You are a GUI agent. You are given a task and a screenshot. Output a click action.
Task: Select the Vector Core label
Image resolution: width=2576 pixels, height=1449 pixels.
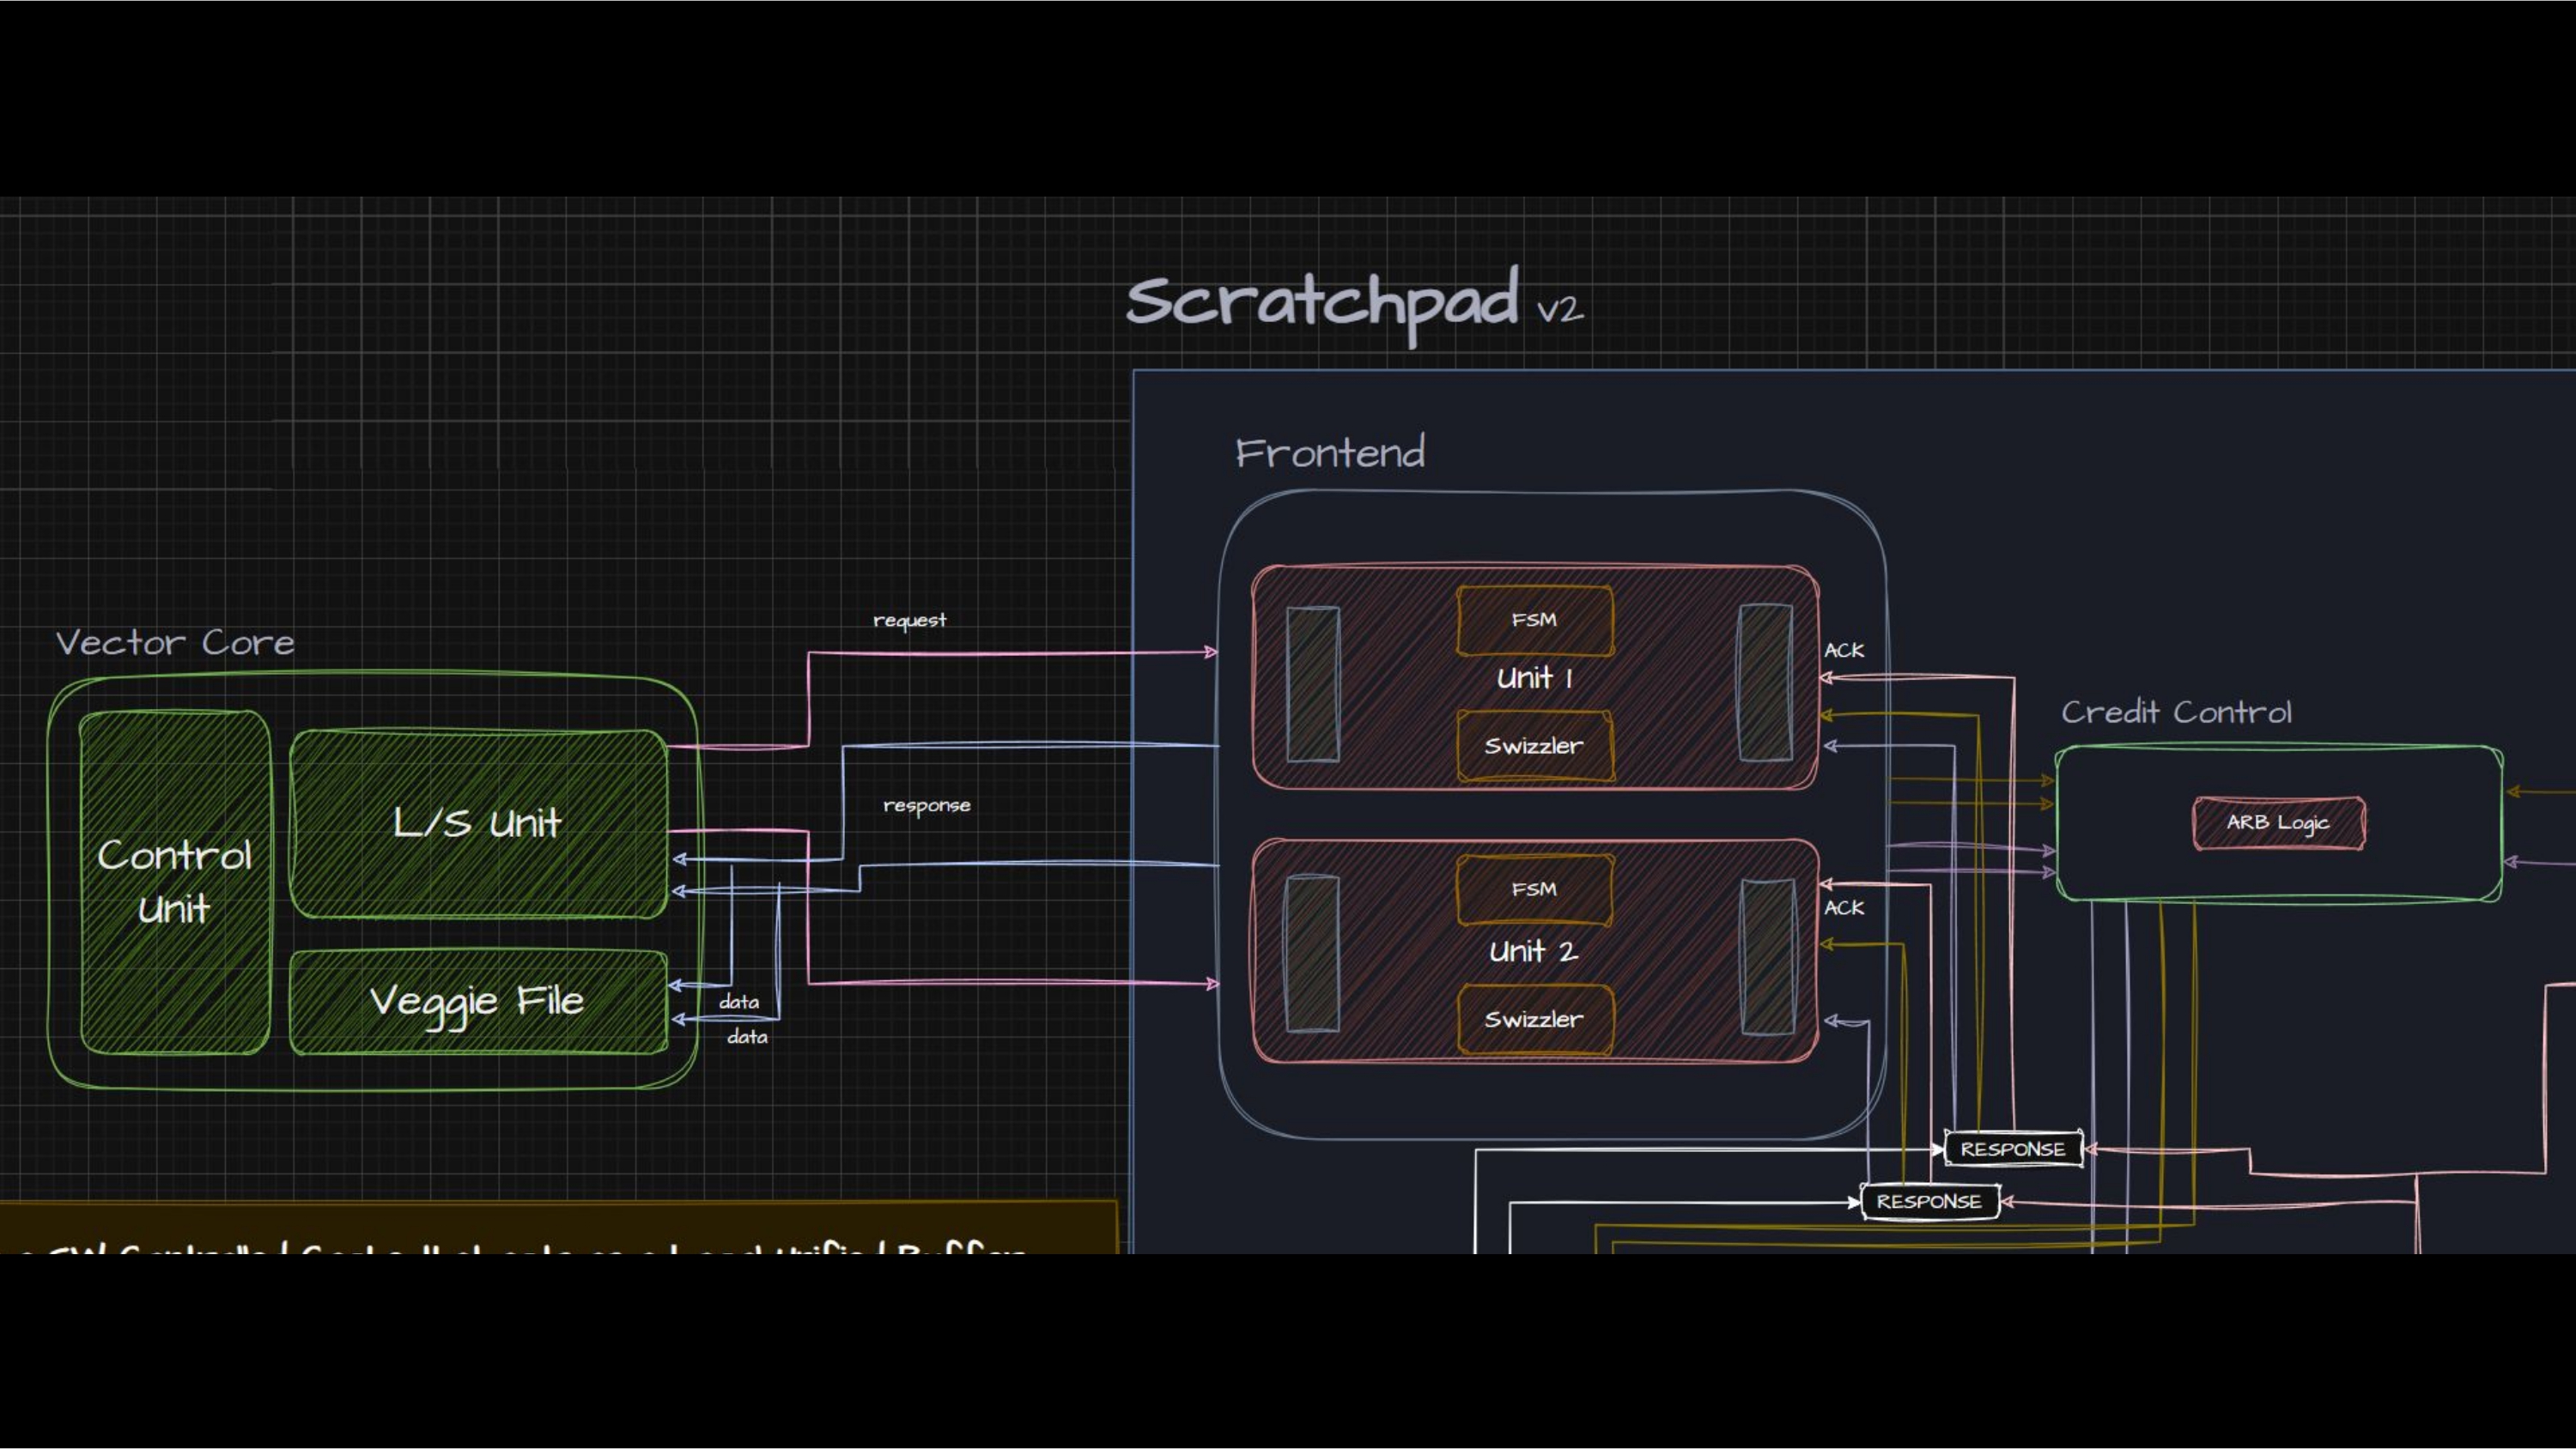(175, 643)
